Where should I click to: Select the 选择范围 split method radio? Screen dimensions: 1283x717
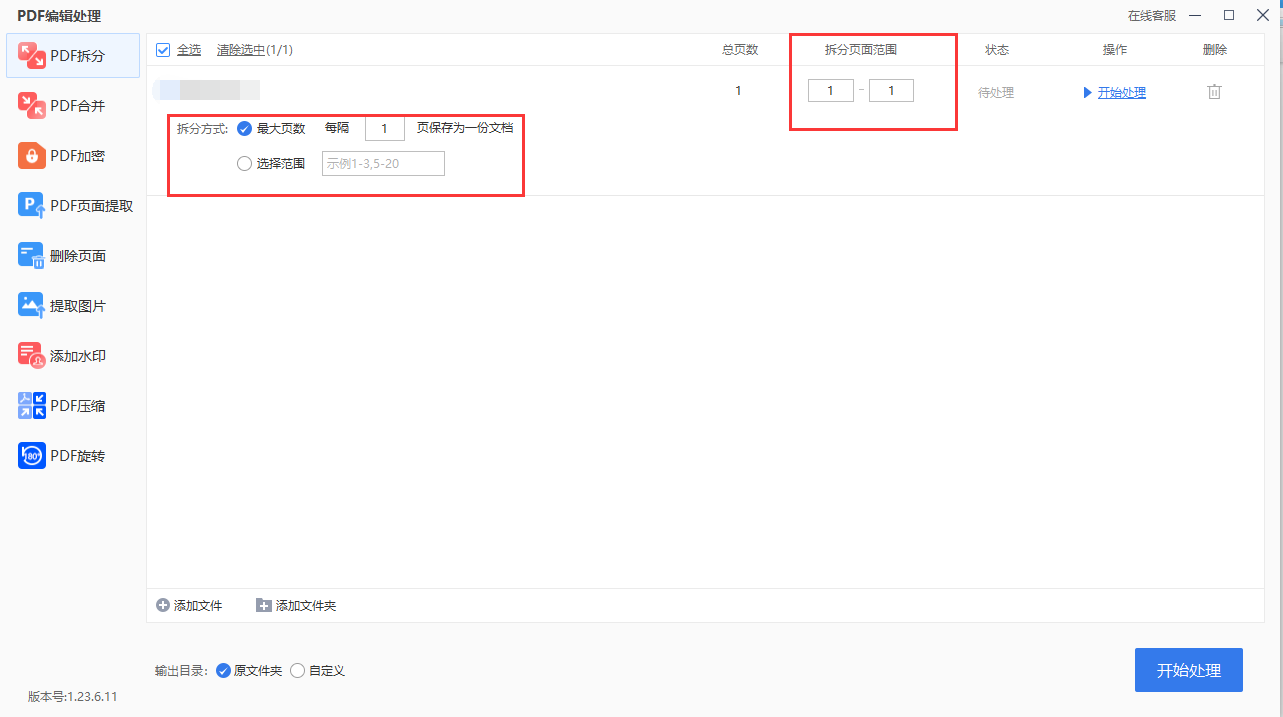pyautogui.click(x=244, y=164)
